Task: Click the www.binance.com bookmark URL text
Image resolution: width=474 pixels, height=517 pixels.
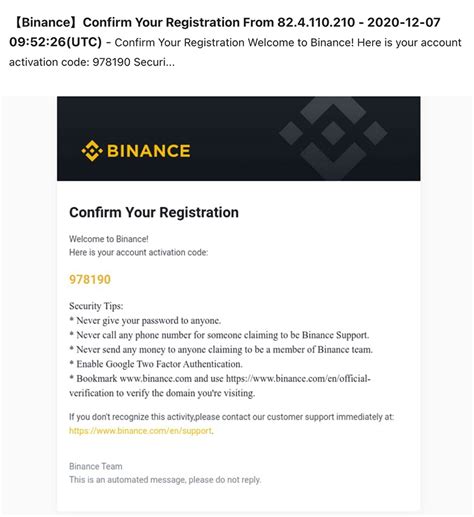Action: pos(155,379)
